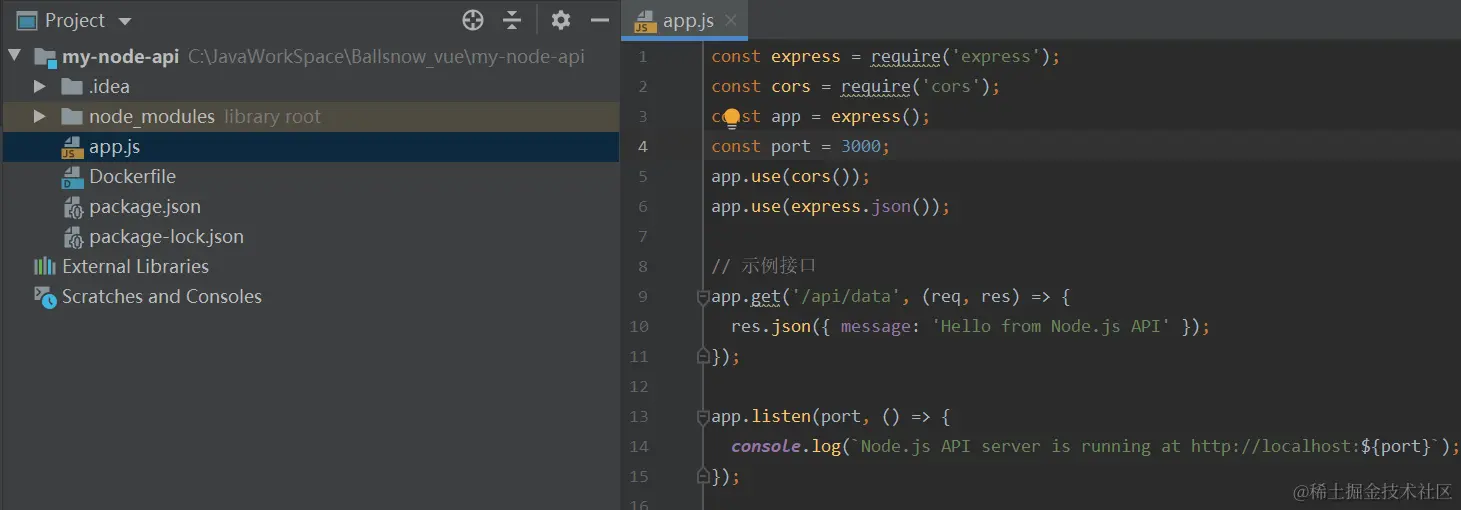Select the node_modules library root
This screenshot has height=510, width=1461.
(x=310, y=116)
